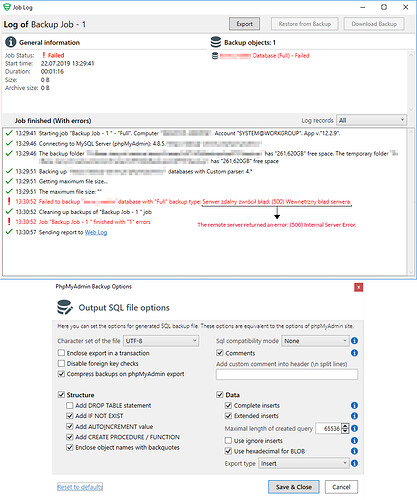The image size is (417, 500).
Task: Click the Maximal length of created query stepper
Action: [x=345, y=428]
